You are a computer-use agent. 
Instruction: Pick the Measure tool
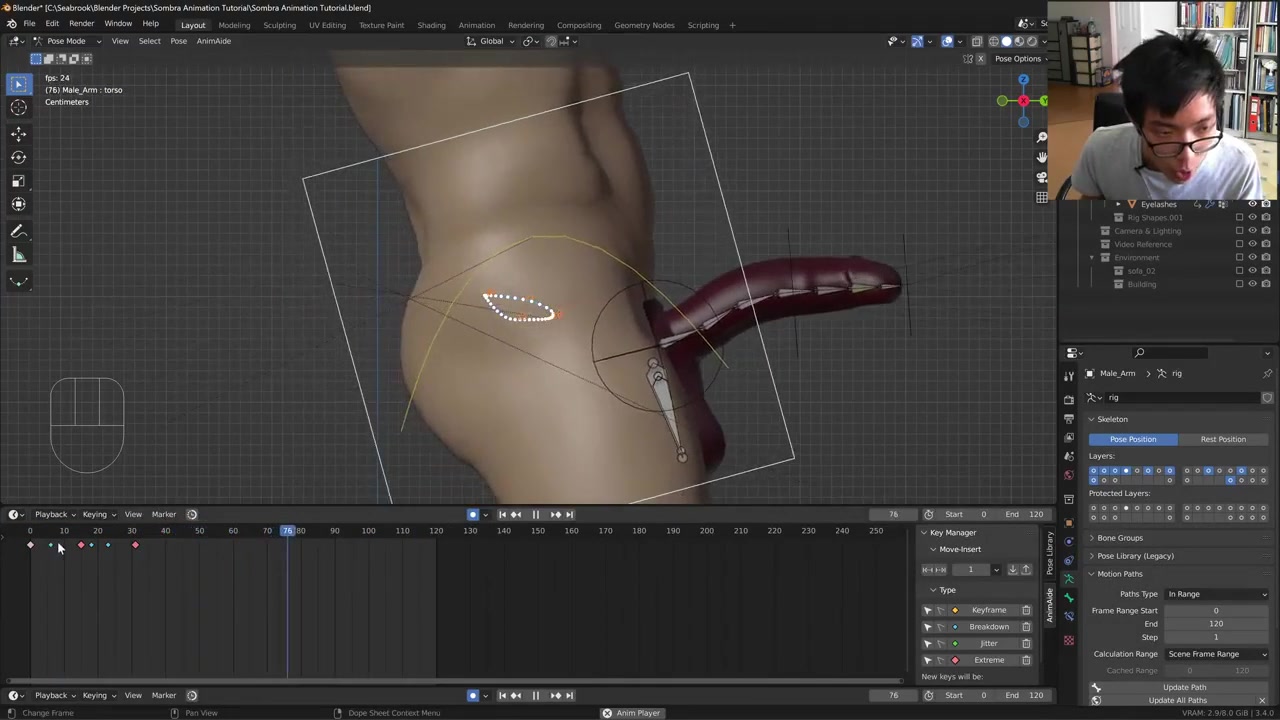tap(18, 255)
